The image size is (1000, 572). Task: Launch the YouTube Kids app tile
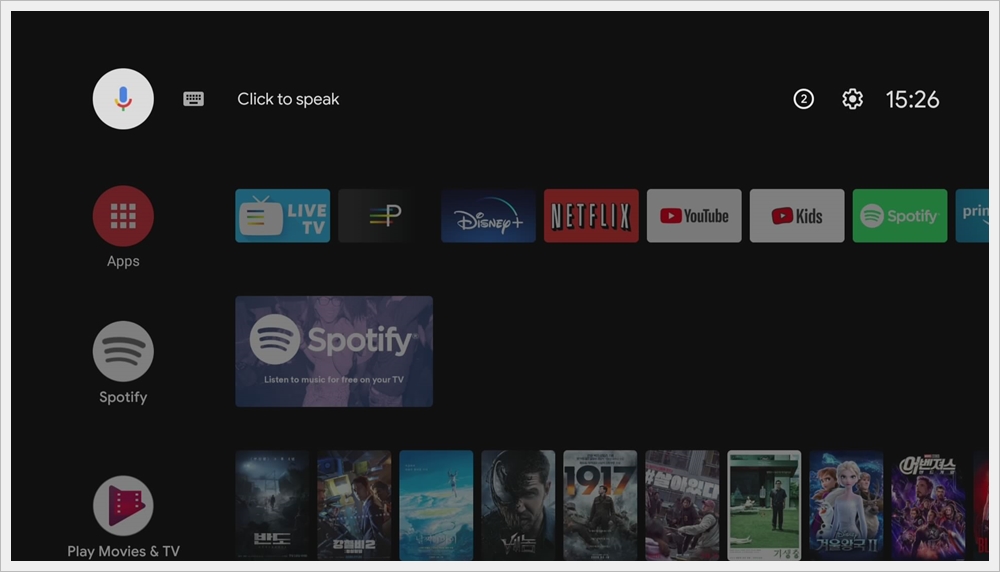click(797, 216)
